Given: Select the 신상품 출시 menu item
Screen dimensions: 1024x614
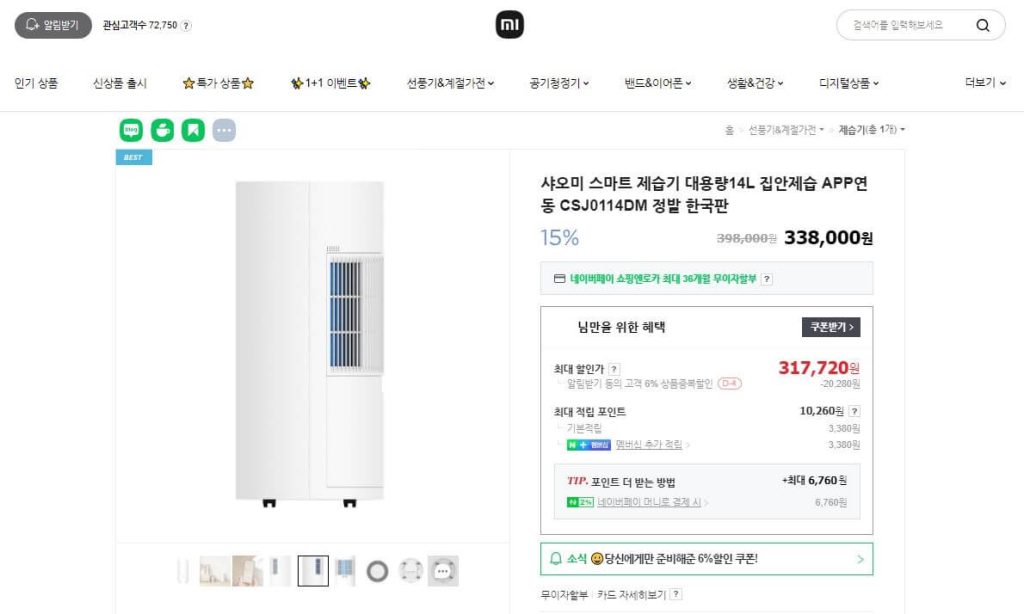Looking at the screenshot, I should tap(118, 83).
